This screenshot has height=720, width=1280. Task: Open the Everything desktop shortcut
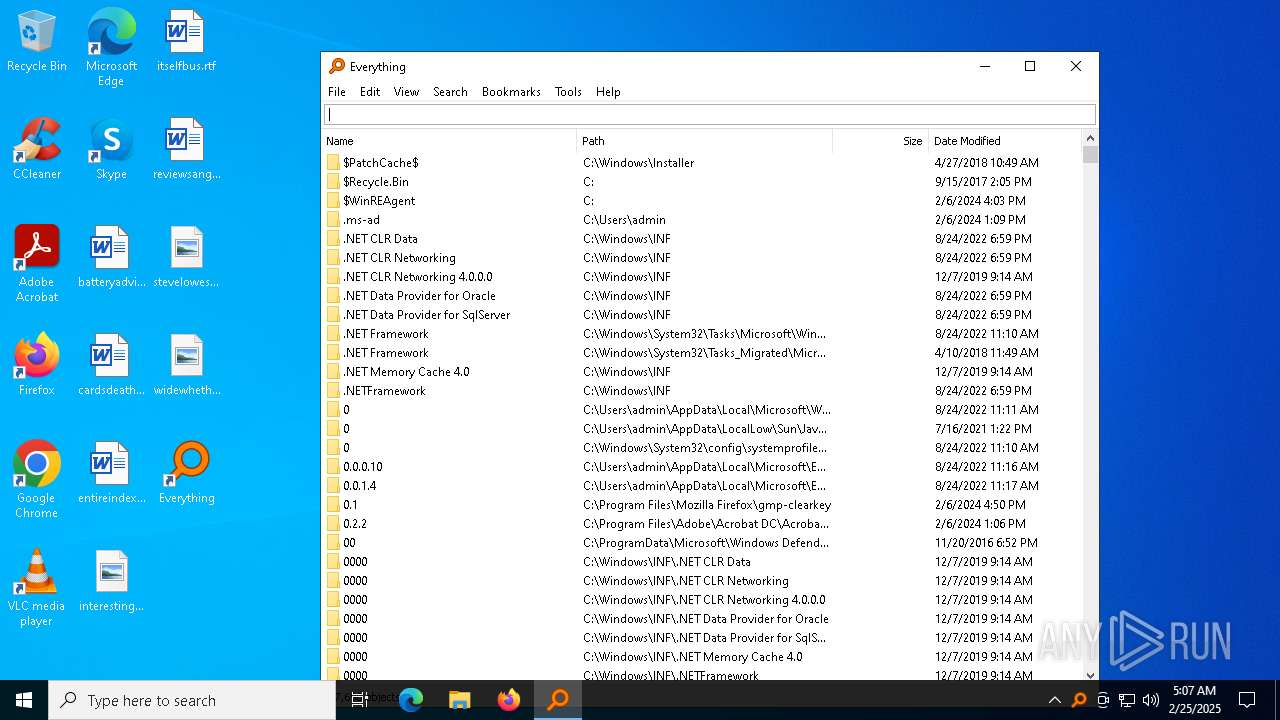coord(186,474)
